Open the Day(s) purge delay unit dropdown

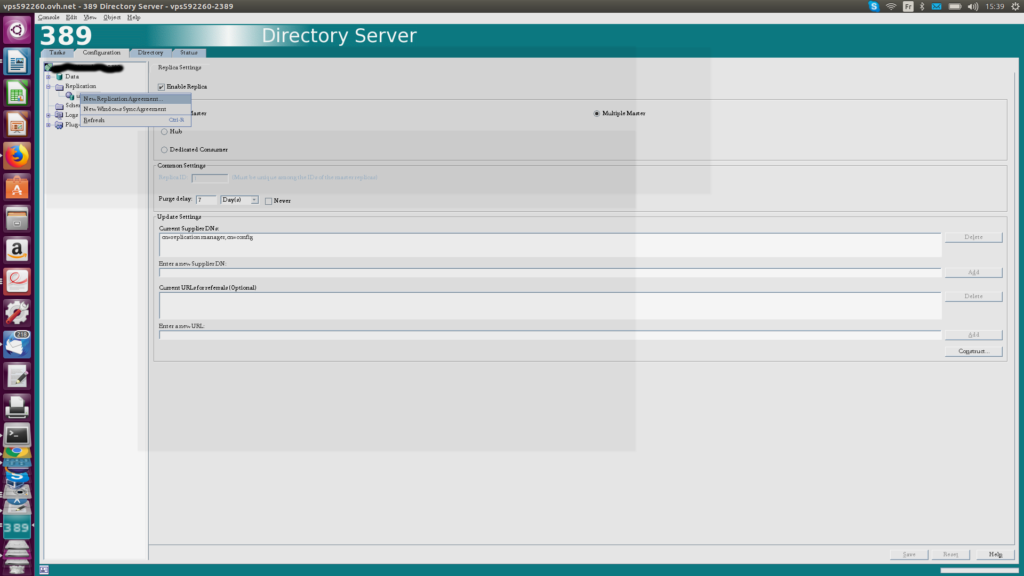point(240,200)
